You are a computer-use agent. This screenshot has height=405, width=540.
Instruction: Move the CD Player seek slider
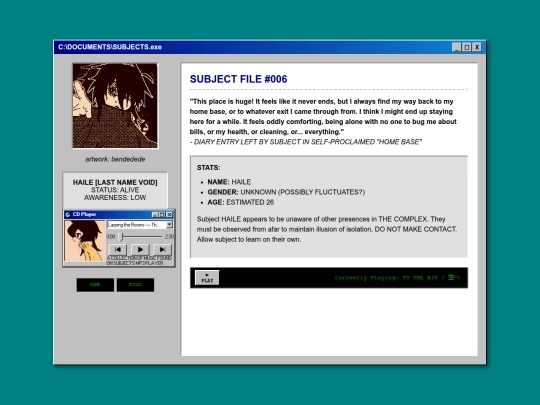(x=121, y=237)
